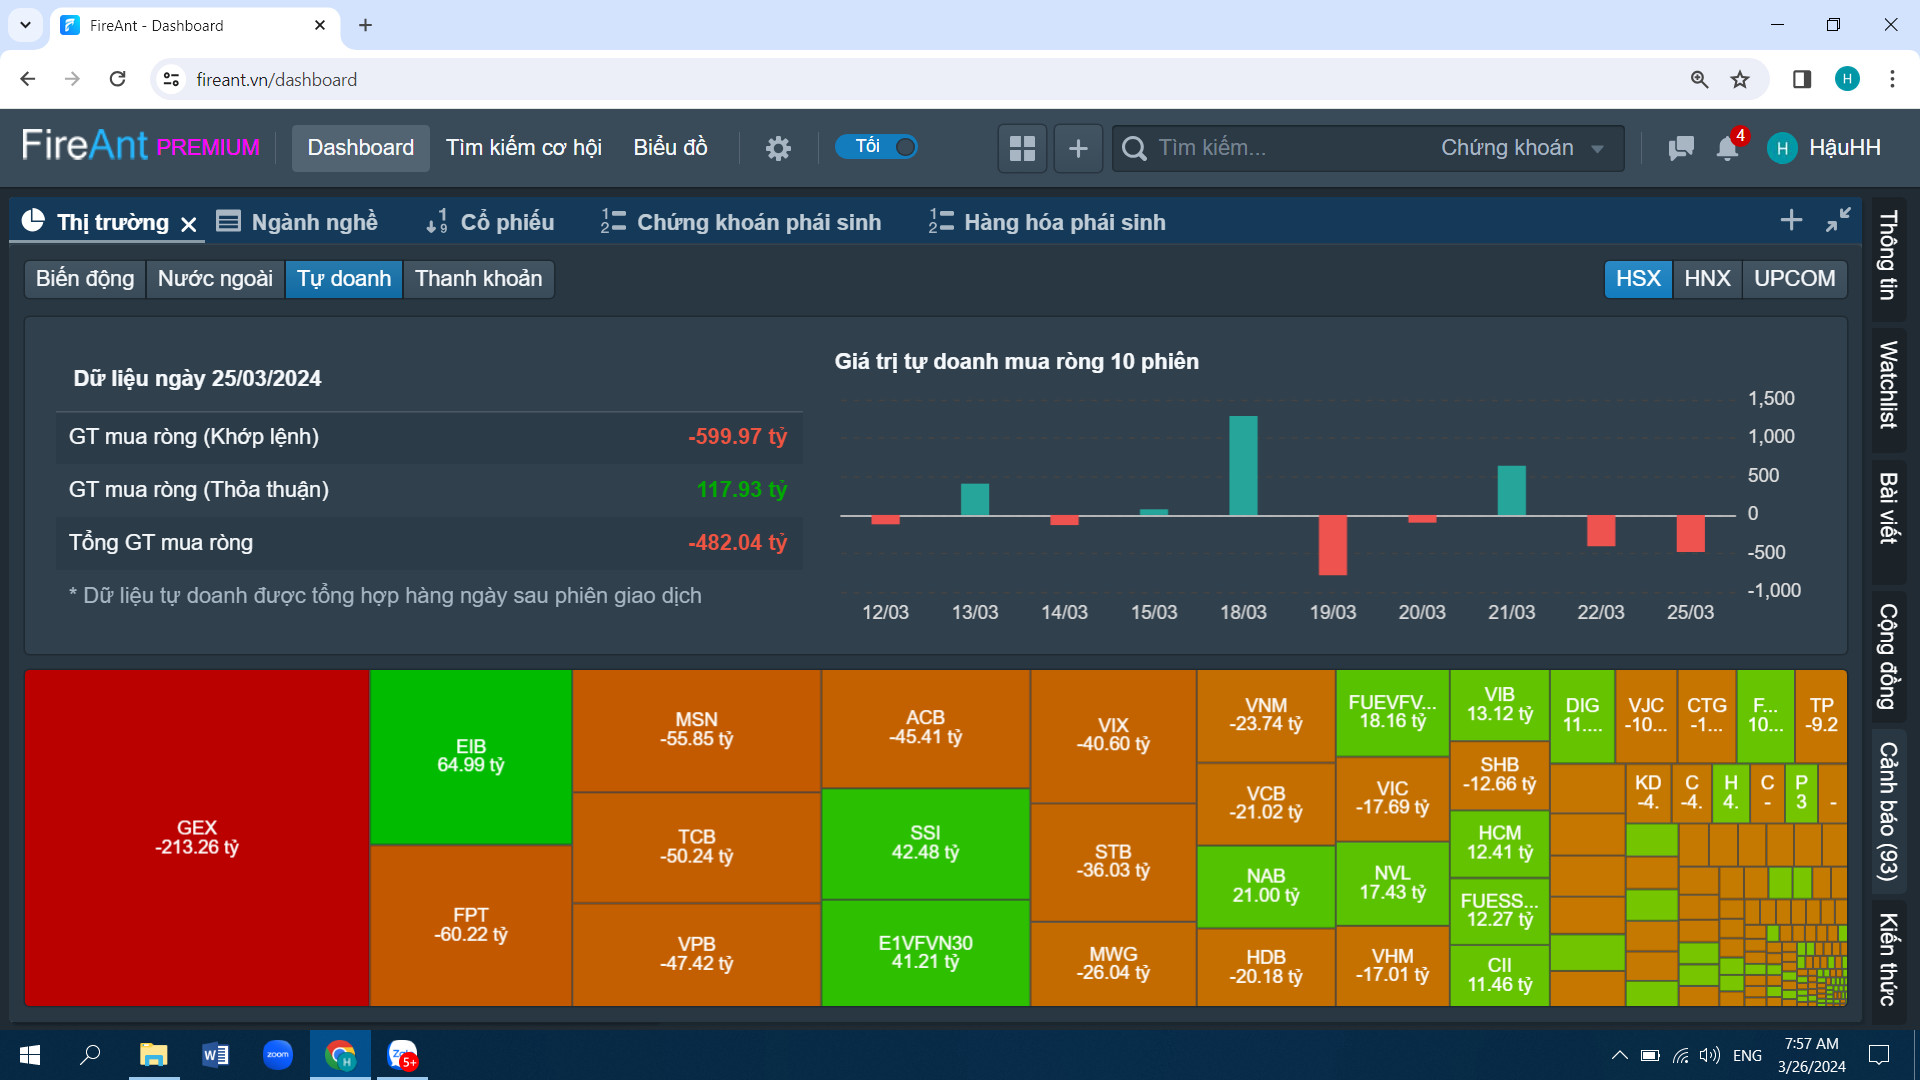This screenshot has width=1920, height=1080.
Task: Add a new panel tab with plus
Action: (1791, 220)
